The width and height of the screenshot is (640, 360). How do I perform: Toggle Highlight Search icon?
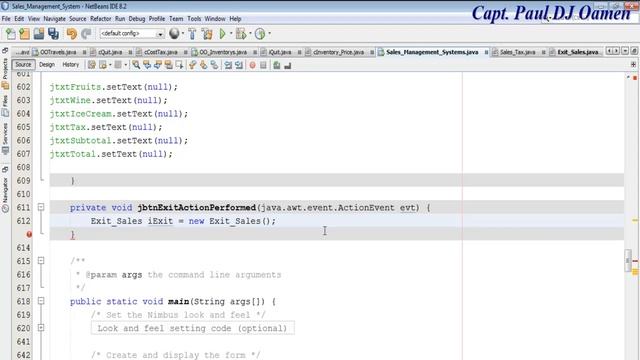[168, 65]
